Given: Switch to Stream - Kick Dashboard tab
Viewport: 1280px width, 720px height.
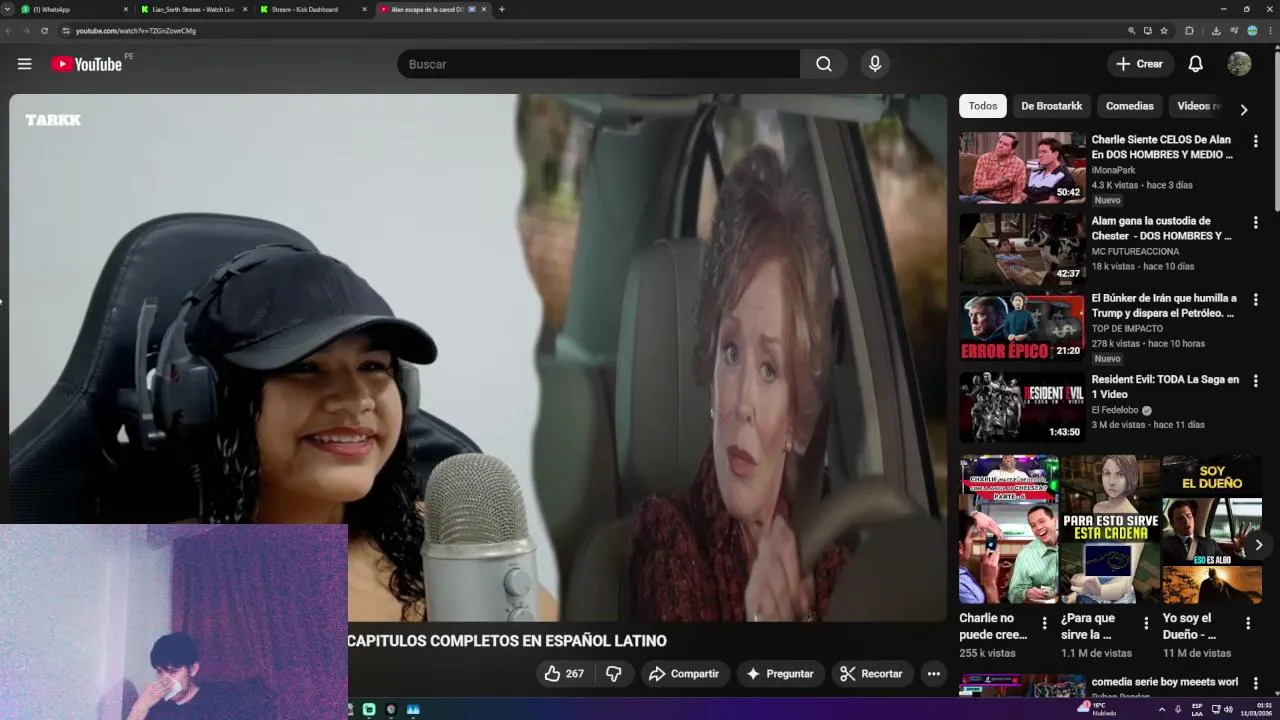Looking at the screenshot, I should (311, 9).
